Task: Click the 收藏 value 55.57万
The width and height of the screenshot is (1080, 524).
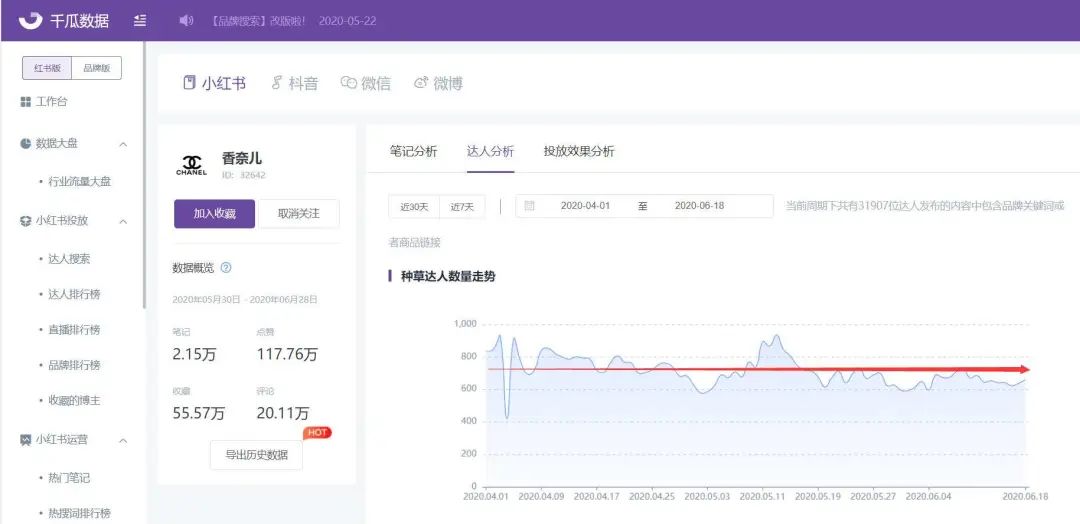Action: 198,413
